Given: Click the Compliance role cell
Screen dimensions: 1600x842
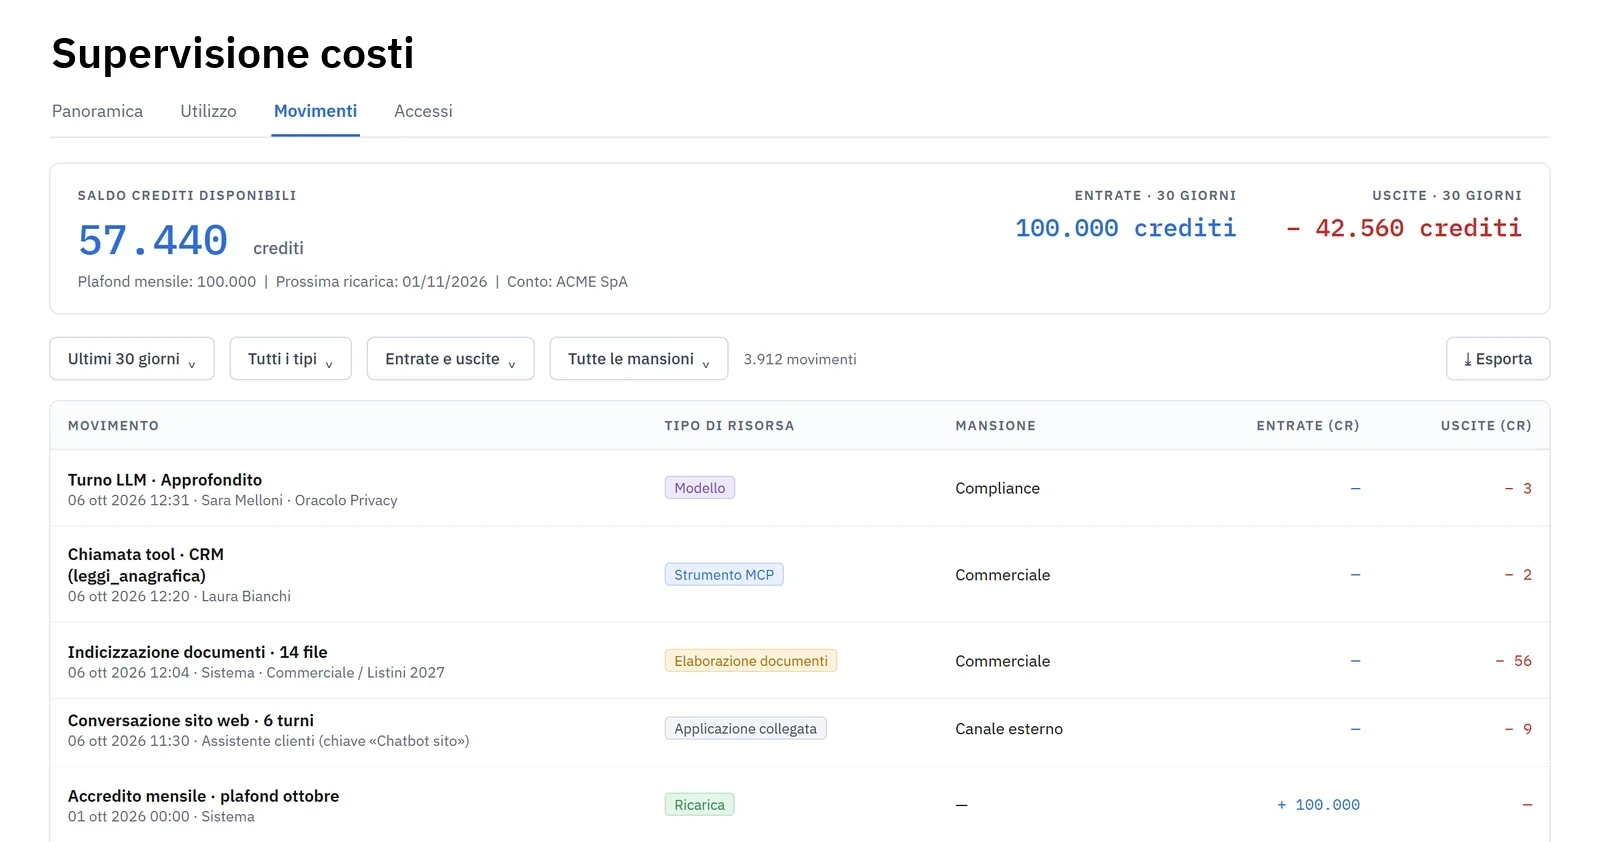Looking at the screenshot, I should coord(997,488).
